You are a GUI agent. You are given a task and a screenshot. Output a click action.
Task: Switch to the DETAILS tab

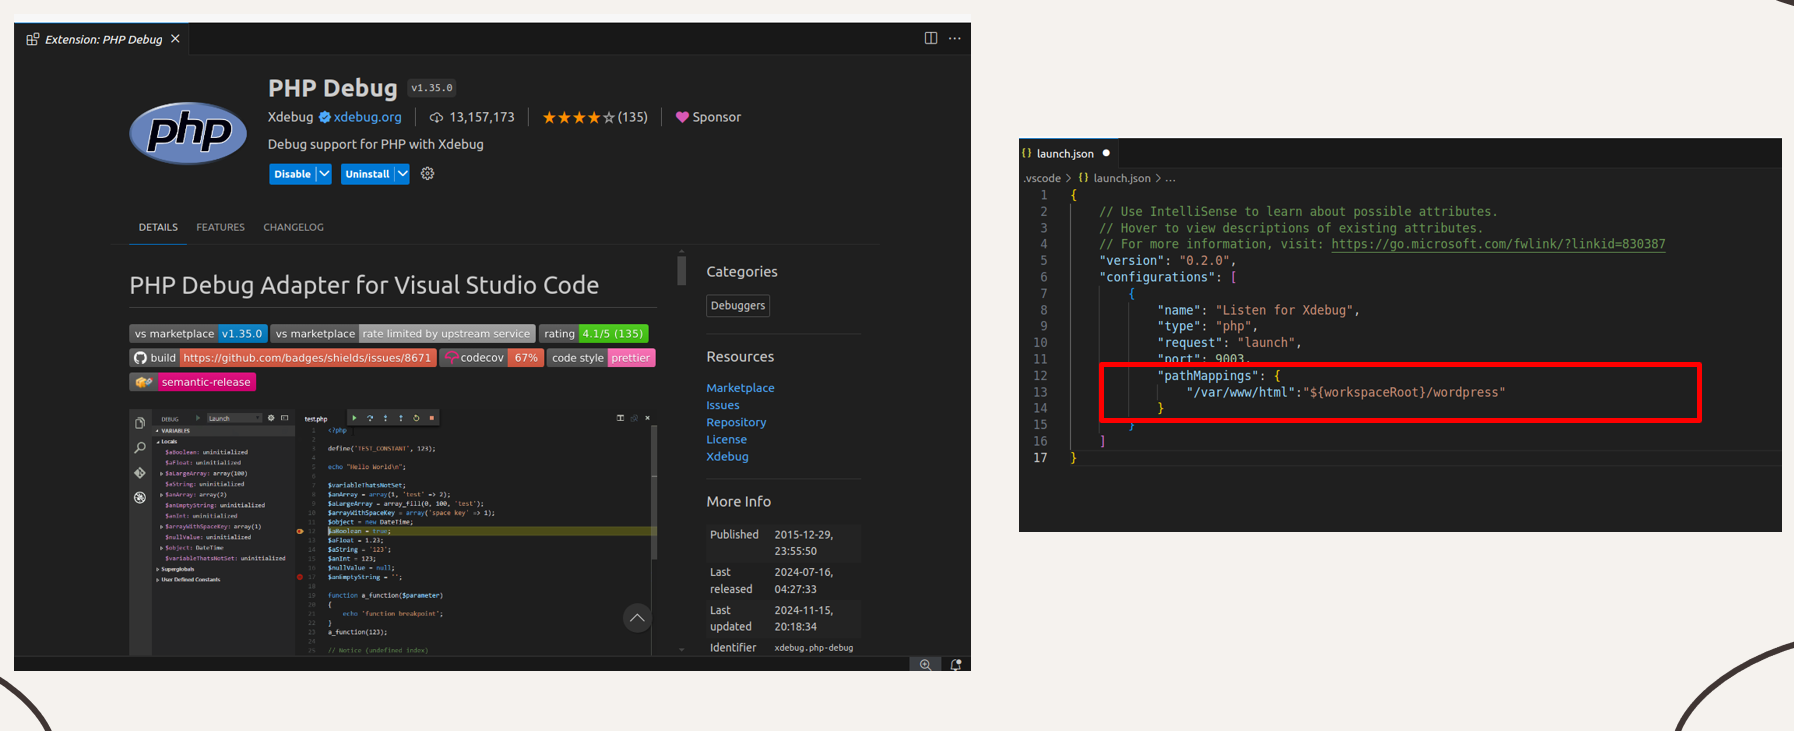pos(158,227)
